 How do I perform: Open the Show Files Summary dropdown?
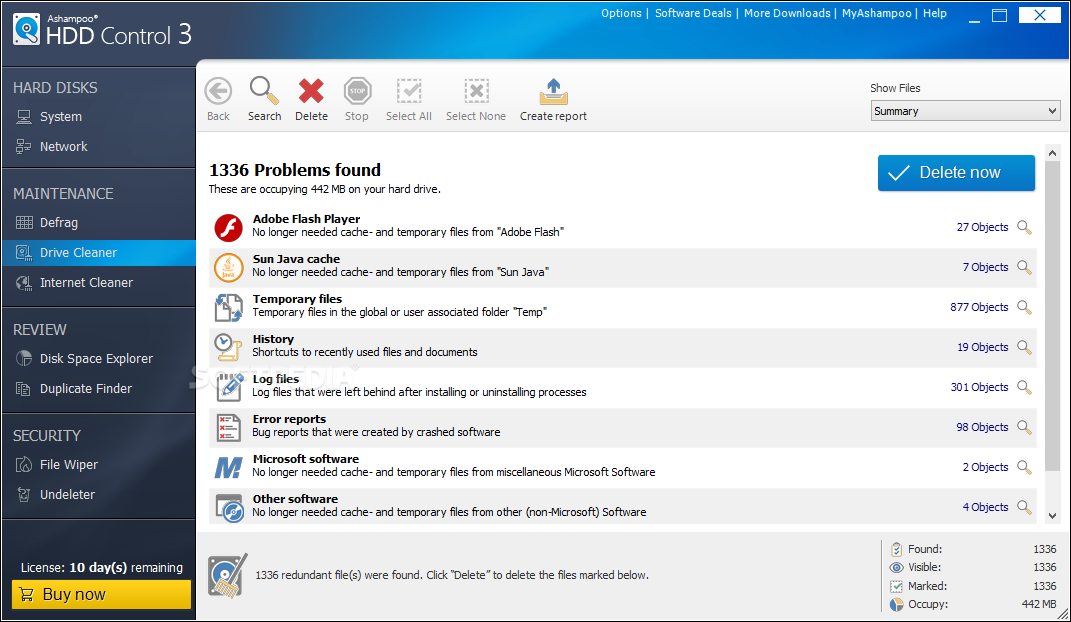[x=965, y=111]
